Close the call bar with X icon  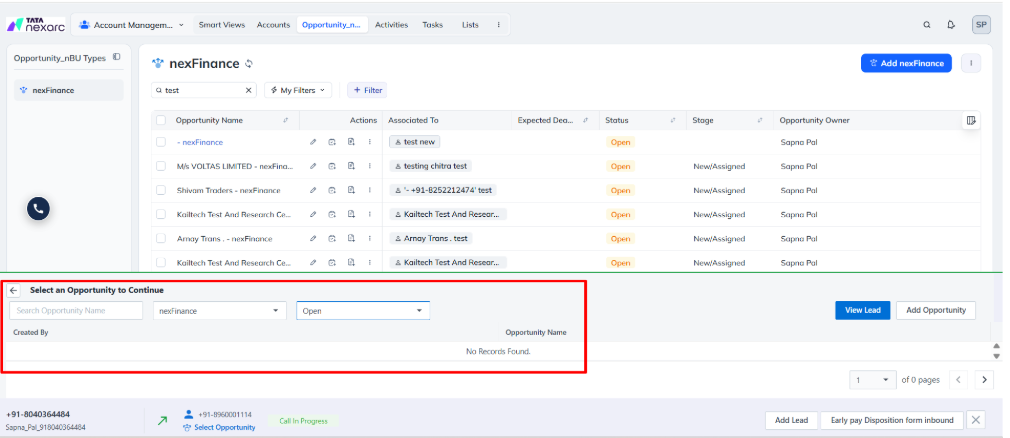click(x=976, y=420)
